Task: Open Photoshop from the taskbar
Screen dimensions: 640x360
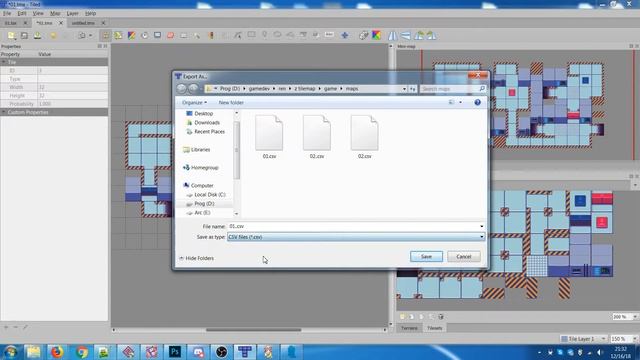Action: click(x=175, y=352)
